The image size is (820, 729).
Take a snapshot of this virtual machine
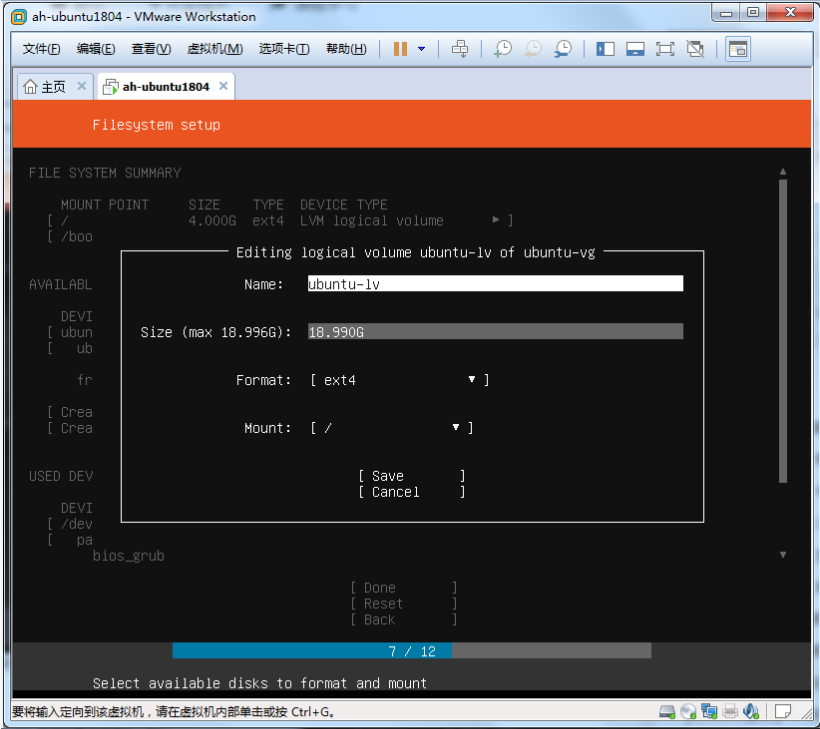tap(503, 49)
